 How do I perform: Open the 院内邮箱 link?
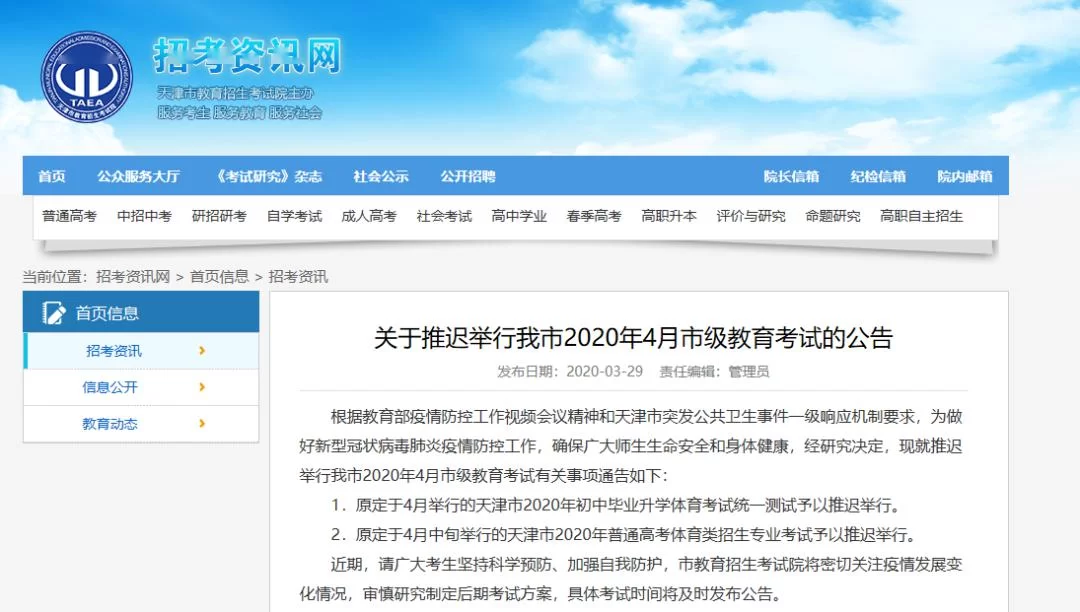(965, 176)
